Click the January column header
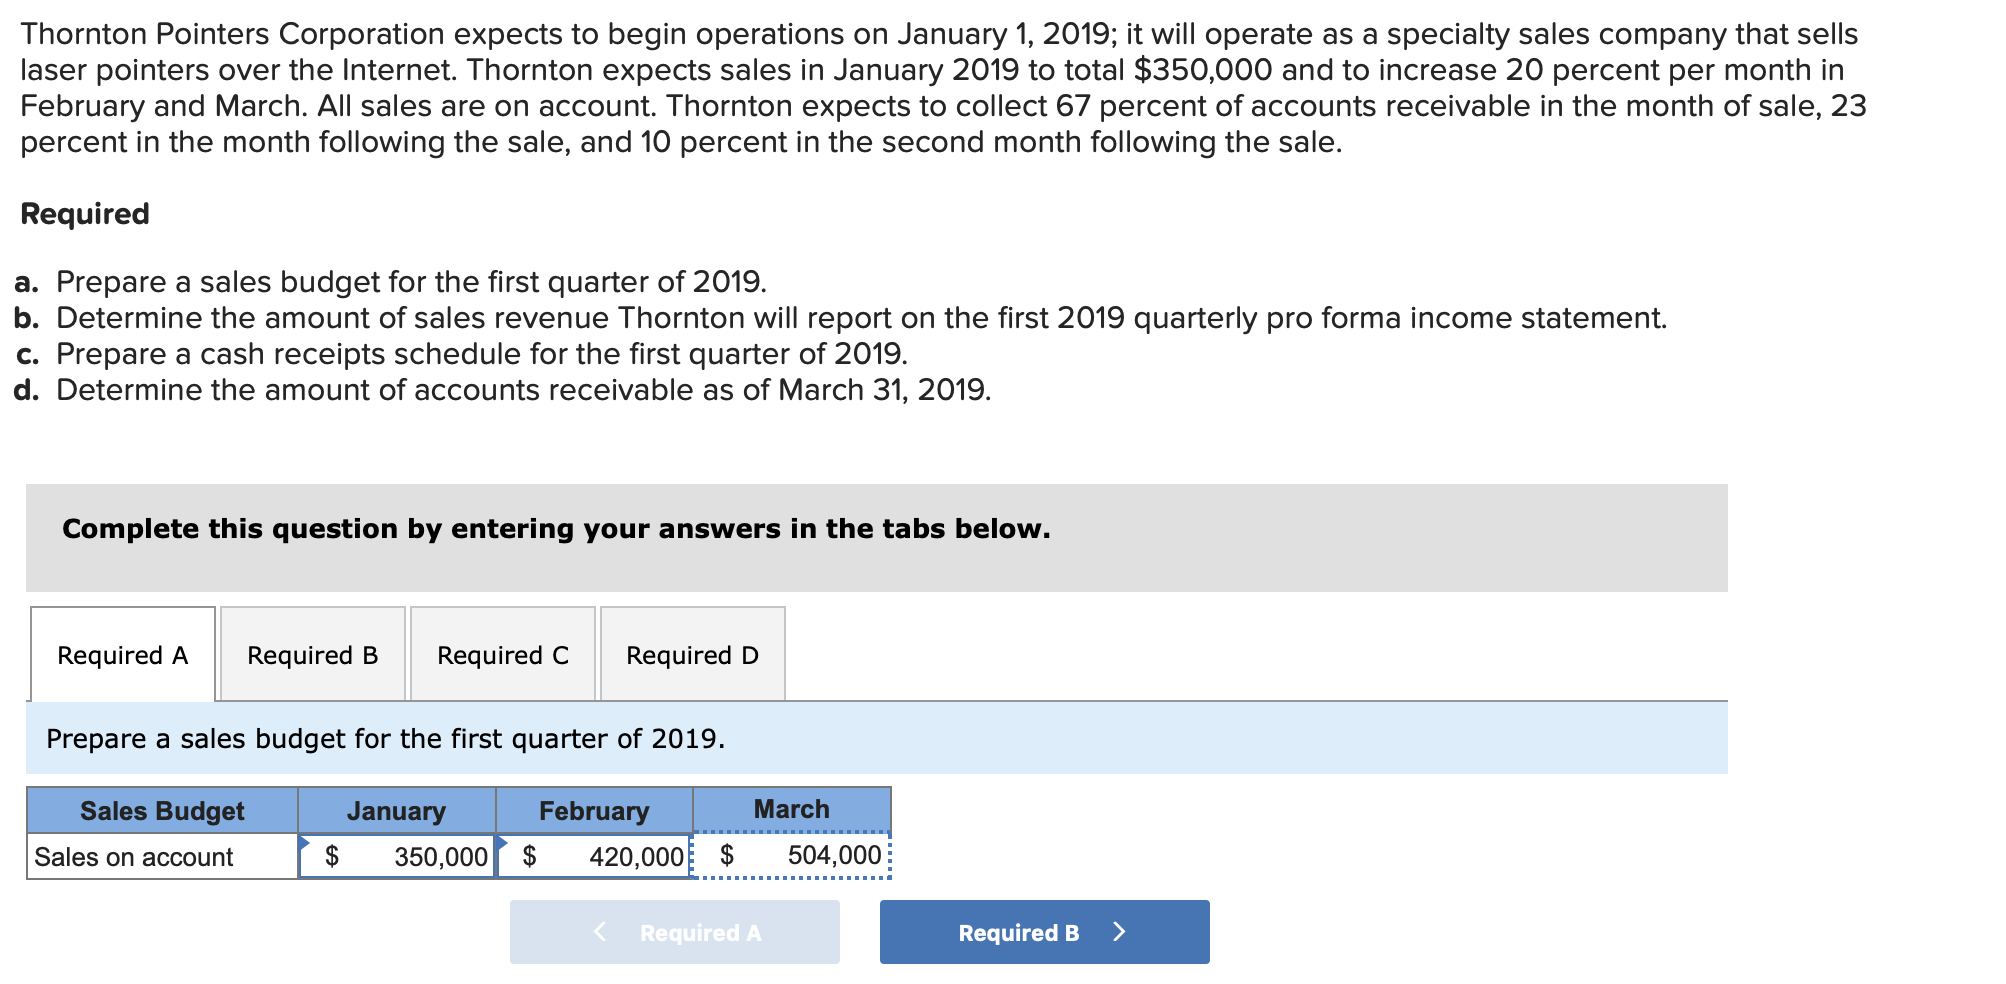Screen dimensions: 2006x984 pos(395,810)
